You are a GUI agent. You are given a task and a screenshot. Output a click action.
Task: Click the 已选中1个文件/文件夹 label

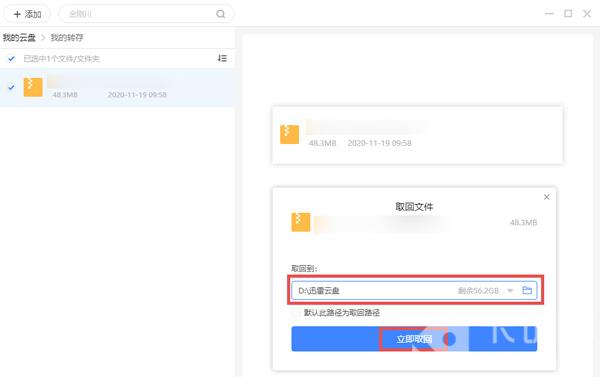(x=61, y=59)
